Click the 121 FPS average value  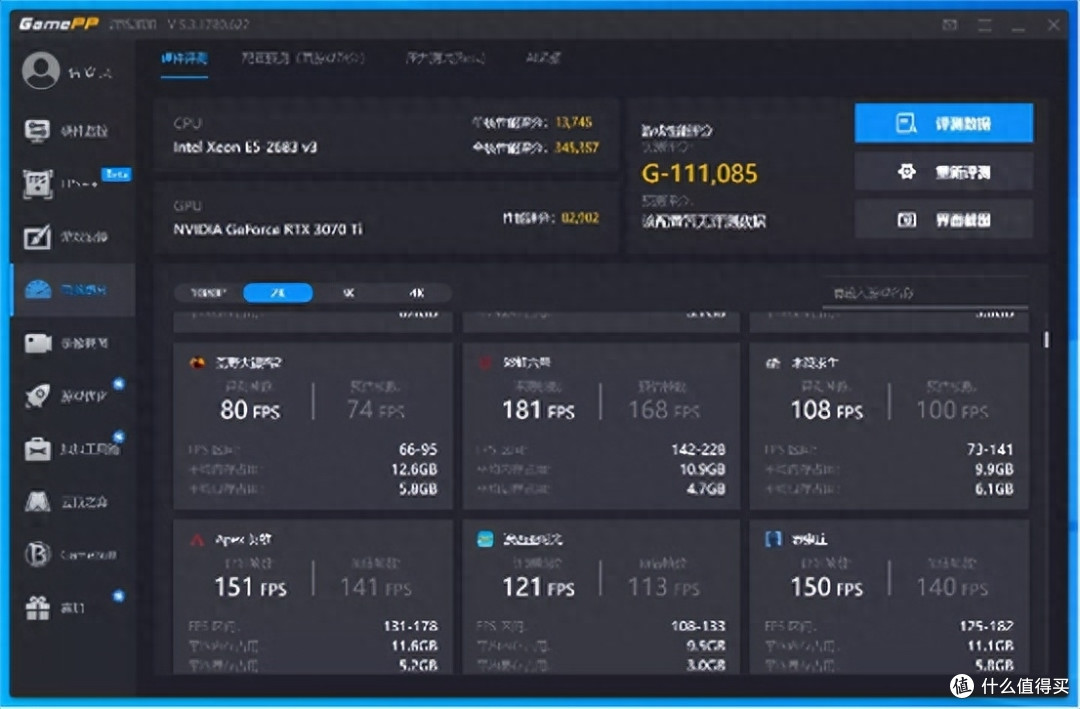[x=538, y=587]
